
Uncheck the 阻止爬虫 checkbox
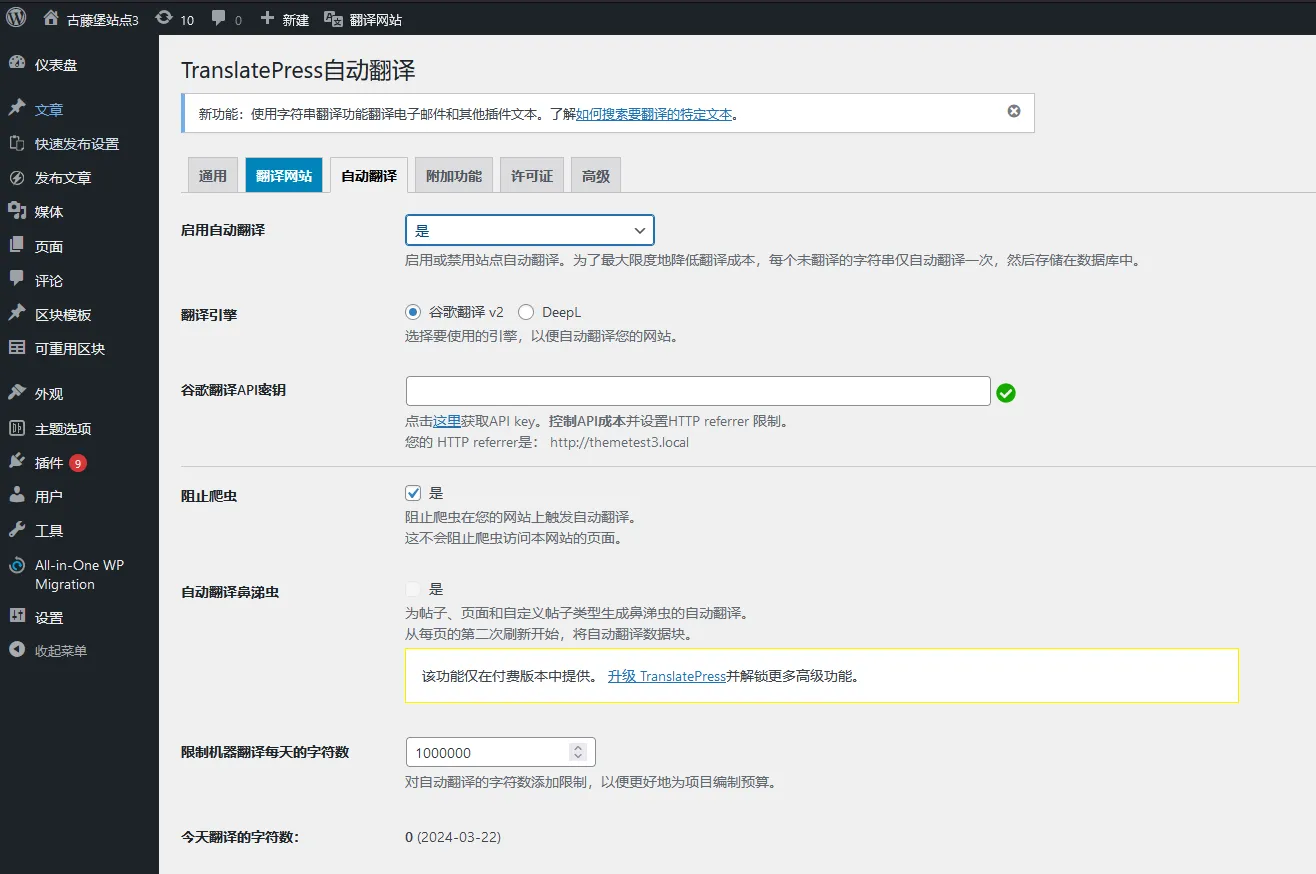[x=414, y=493]
